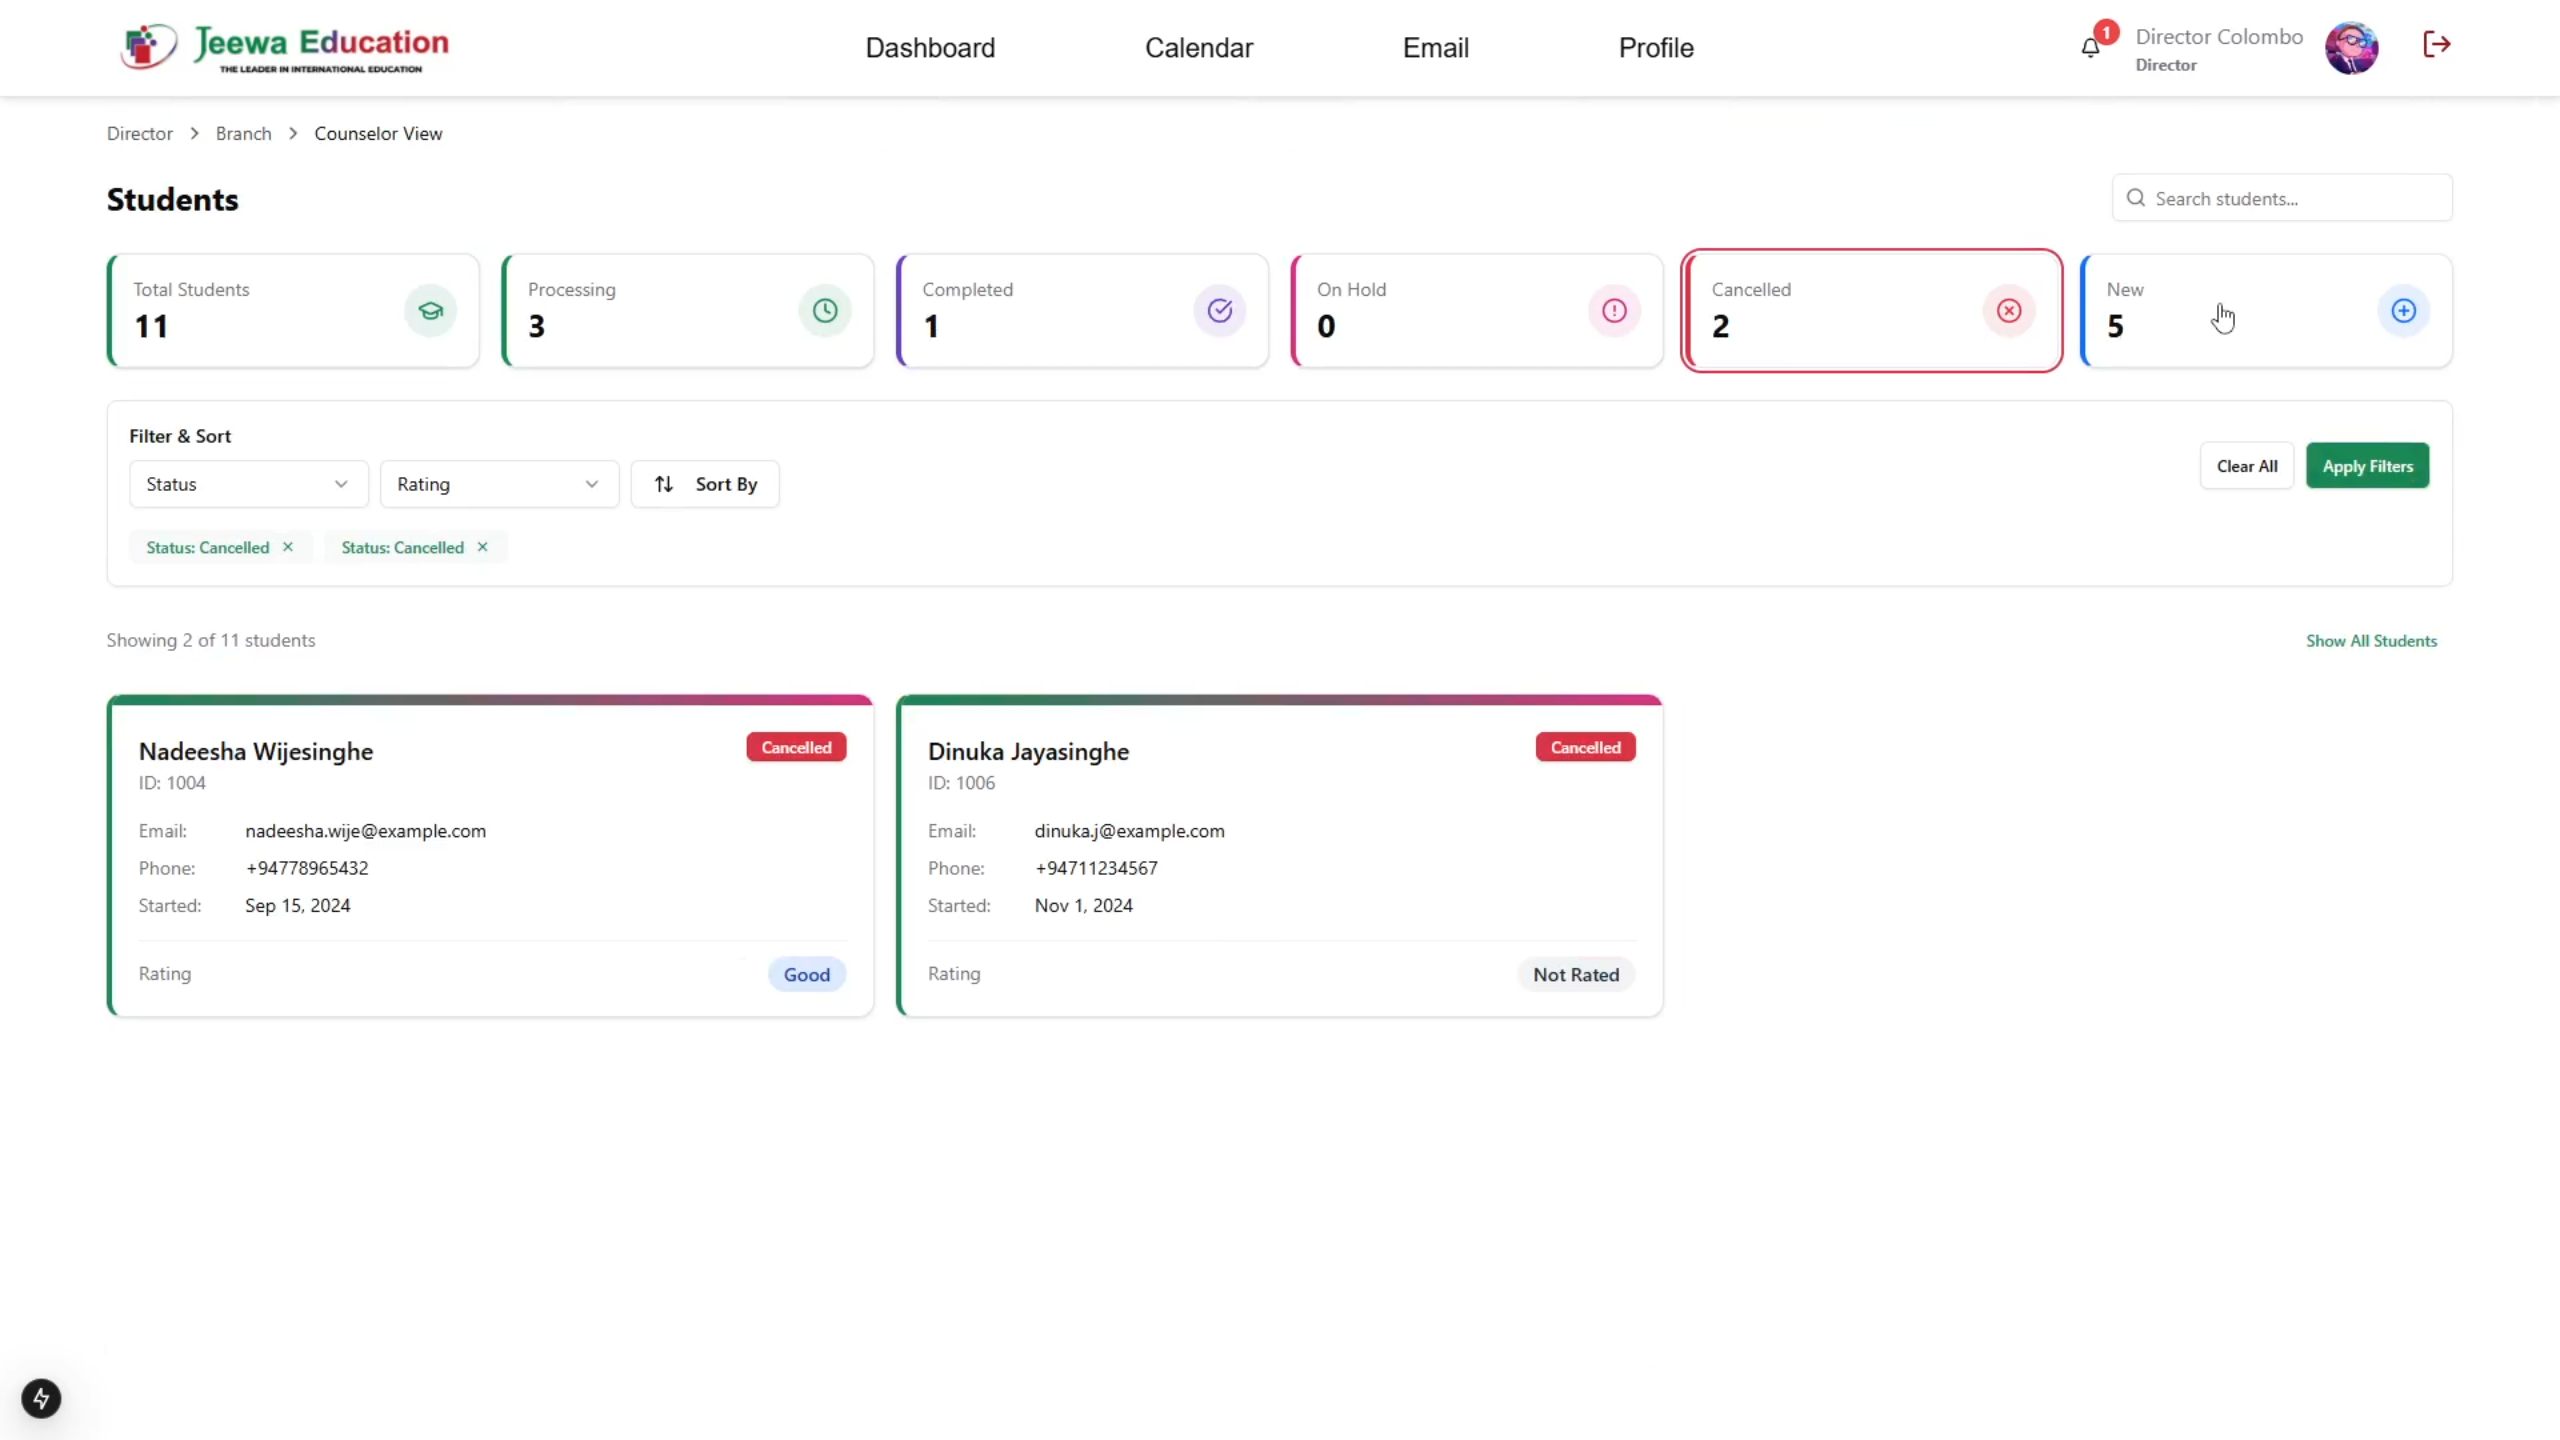Click the clock icon on the Processing card
The width and height of the screenshot is (2560, 1440).
[x=824, y=310]
